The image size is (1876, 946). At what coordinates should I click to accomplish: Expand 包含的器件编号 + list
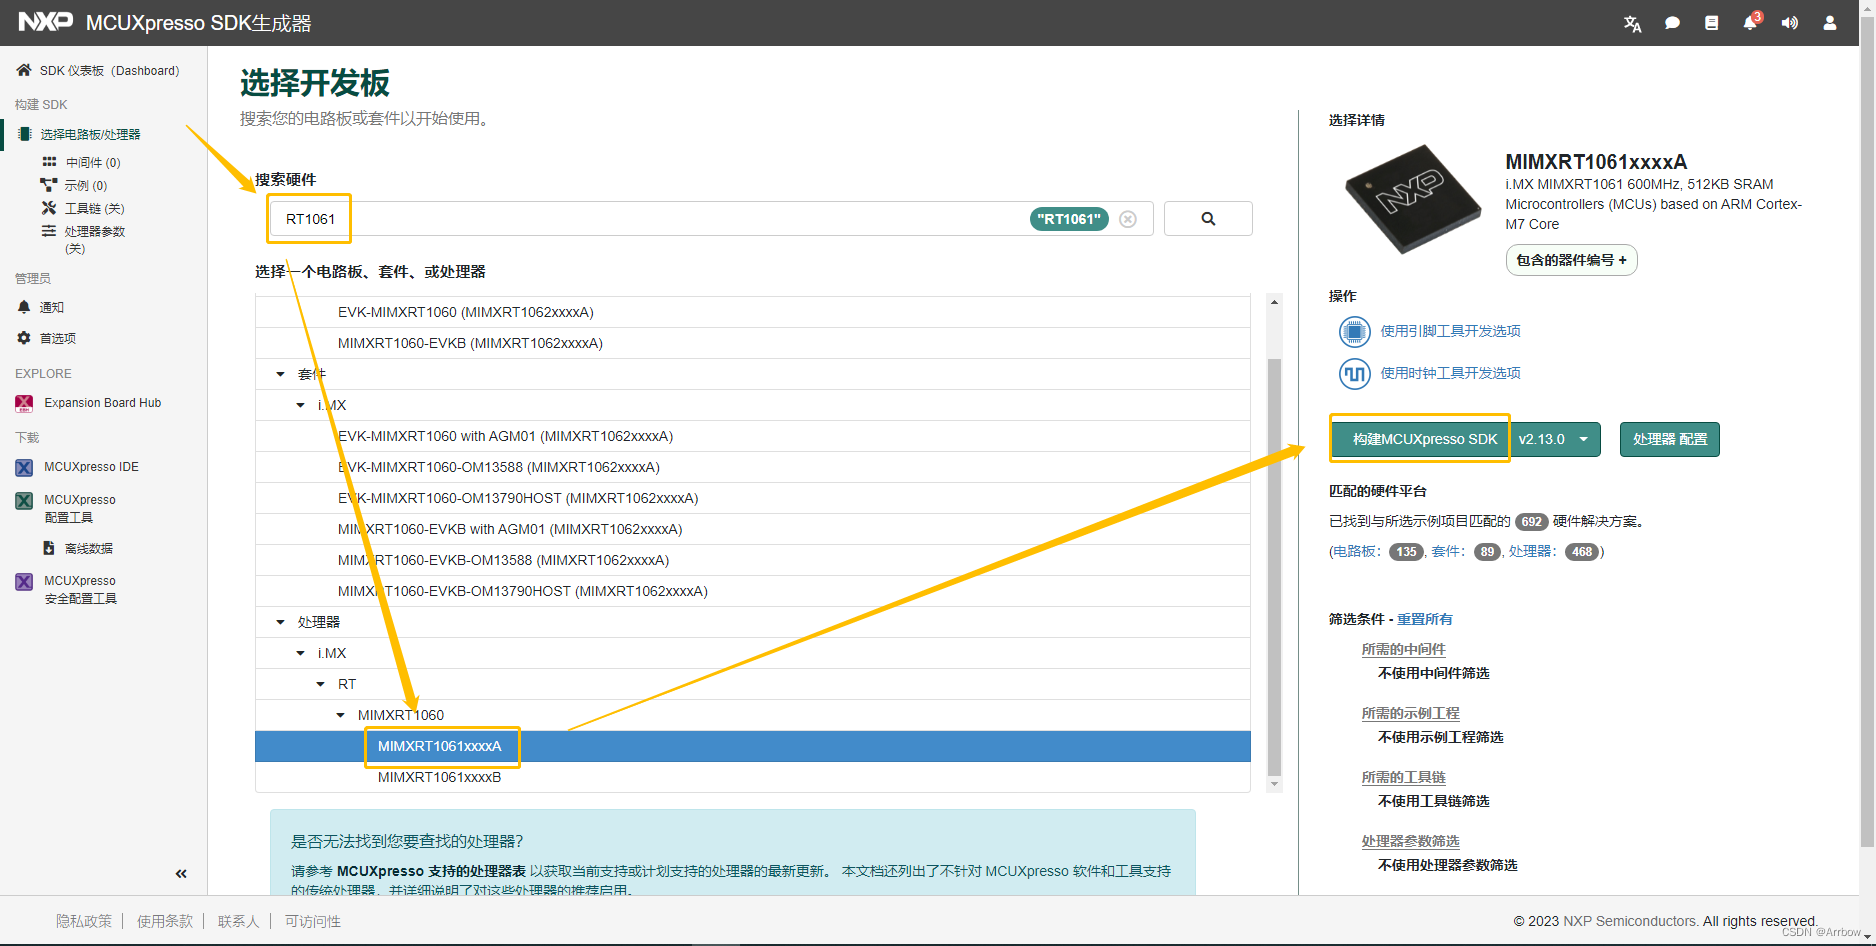point(1571,260)
